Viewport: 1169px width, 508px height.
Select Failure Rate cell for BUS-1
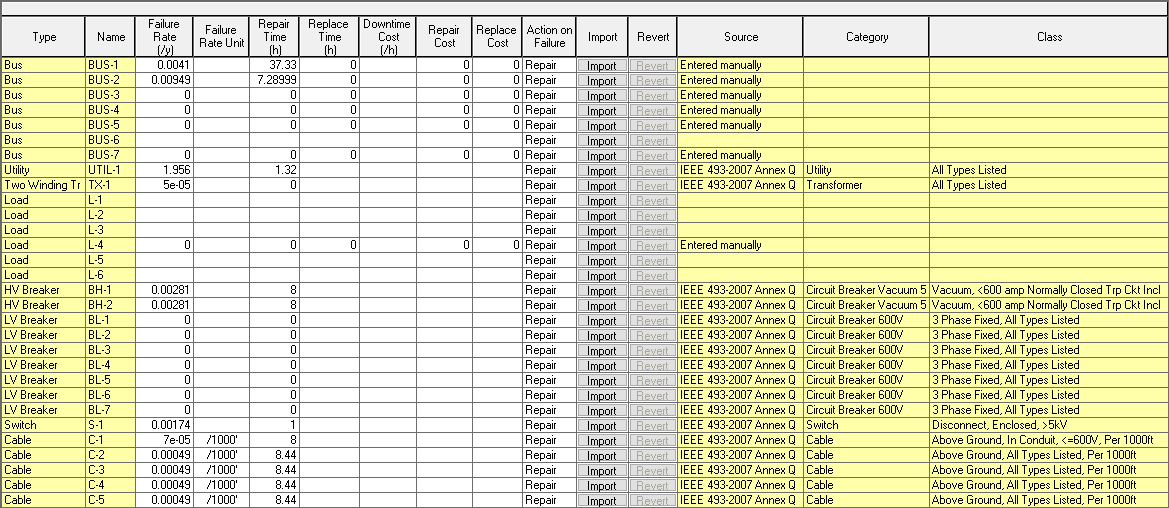pyautogui.click(x=164, y=65)
